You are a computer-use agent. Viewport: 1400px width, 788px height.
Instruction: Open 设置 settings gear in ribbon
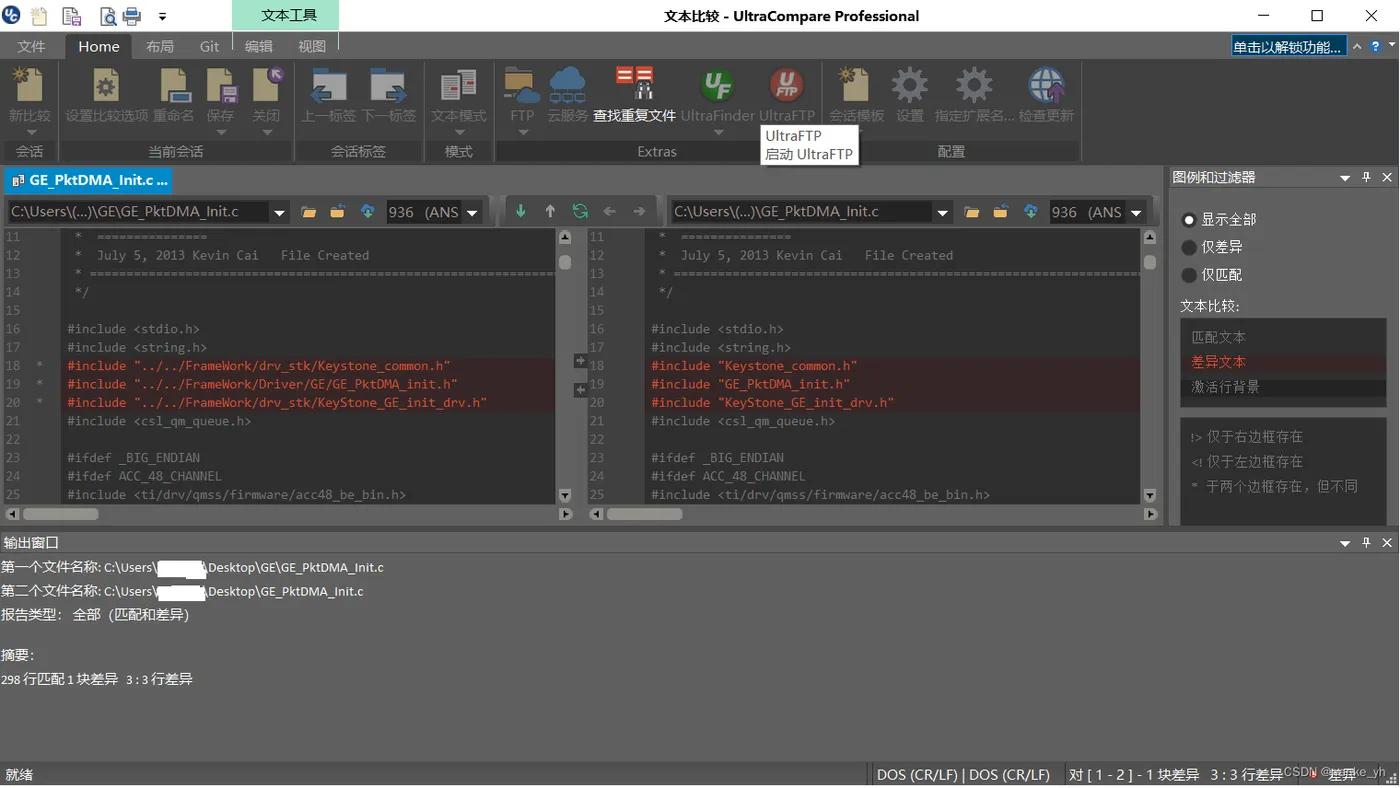tap(910, 95)
